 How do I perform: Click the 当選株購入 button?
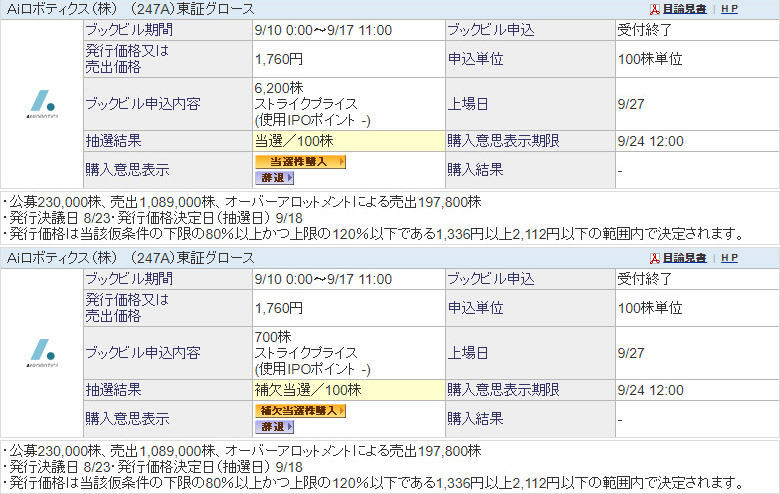coord(300,162)
